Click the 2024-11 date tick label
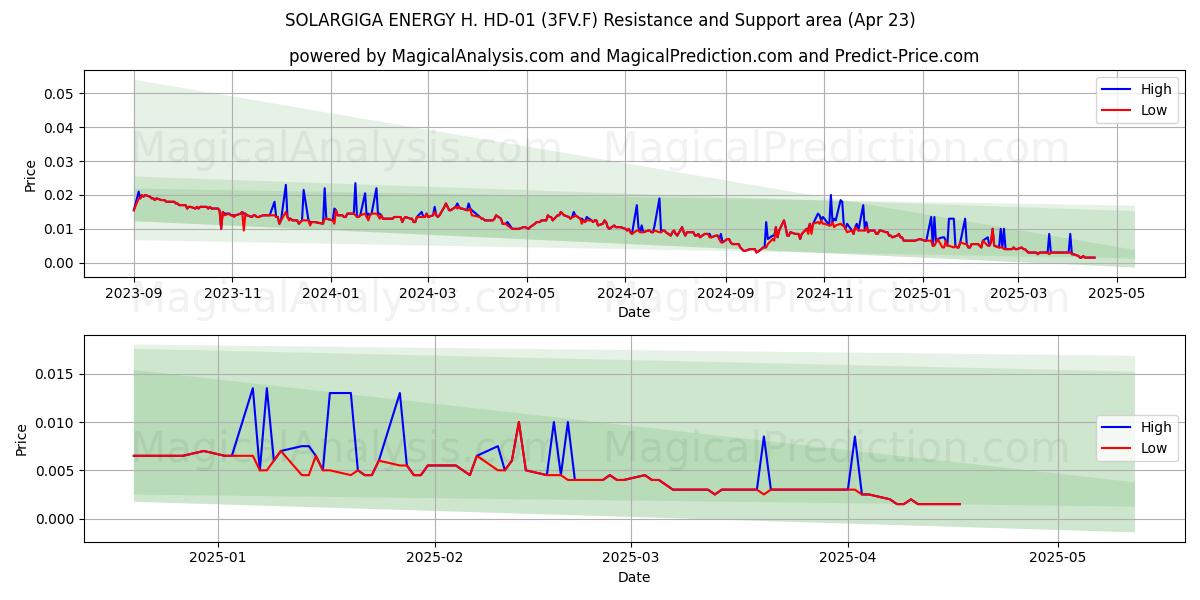Image resolution: width=1200 pixels, height=600 pixels. (x=824, y=294)
